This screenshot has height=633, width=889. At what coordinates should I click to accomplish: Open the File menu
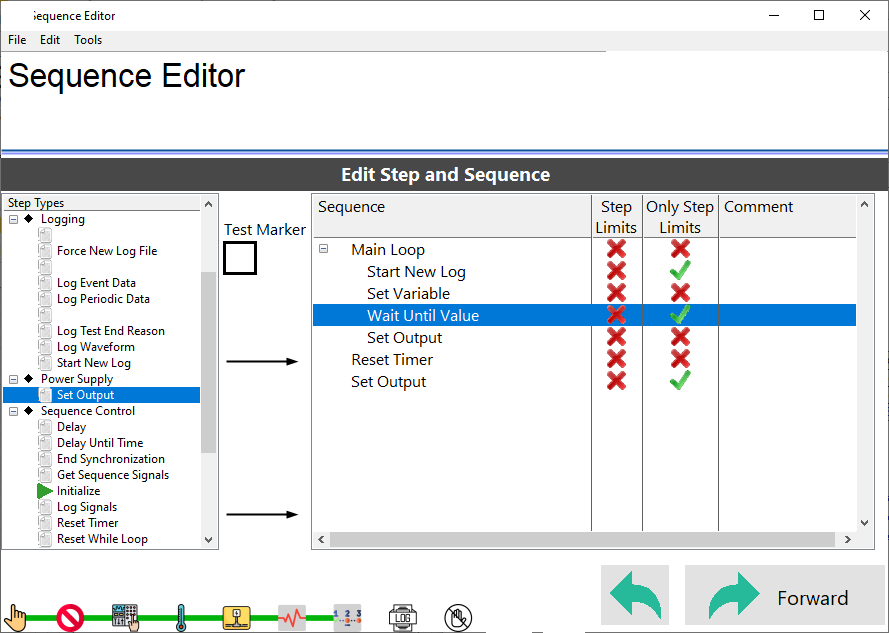17,40
